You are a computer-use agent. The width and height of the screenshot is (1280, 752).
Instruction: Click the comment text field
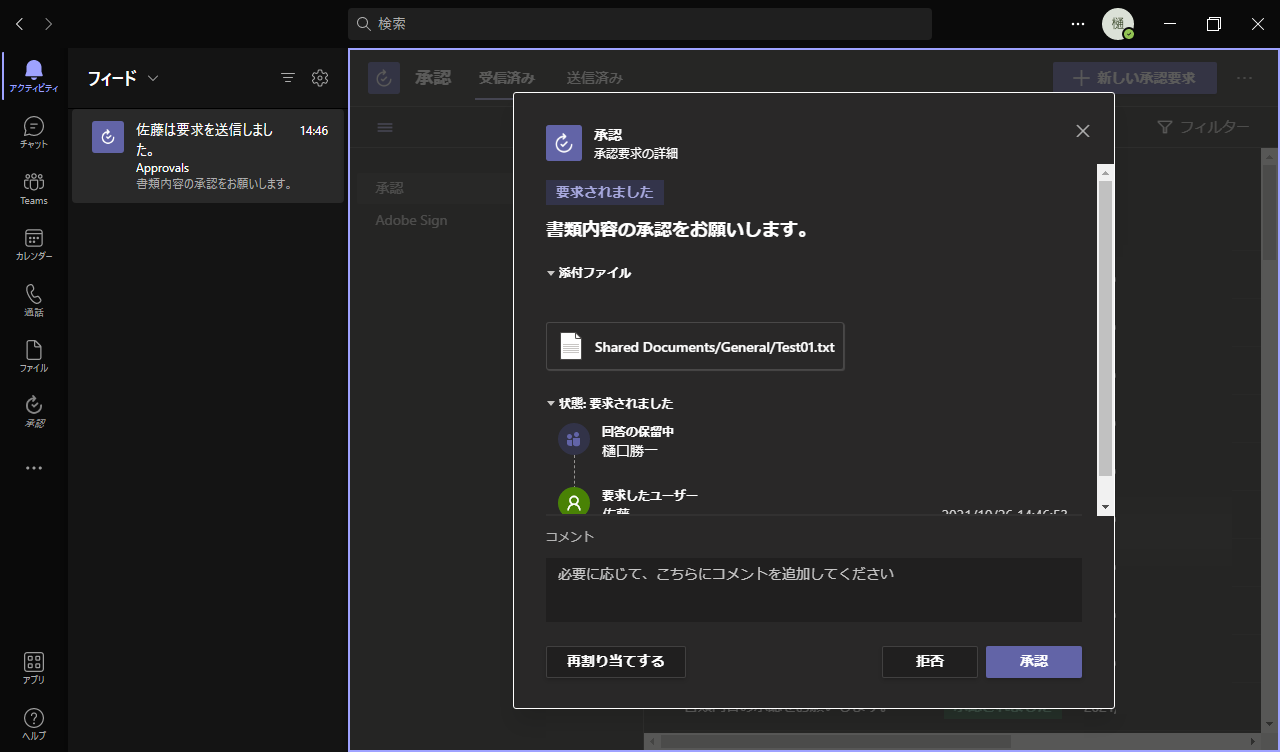click(x=814, y=590)
